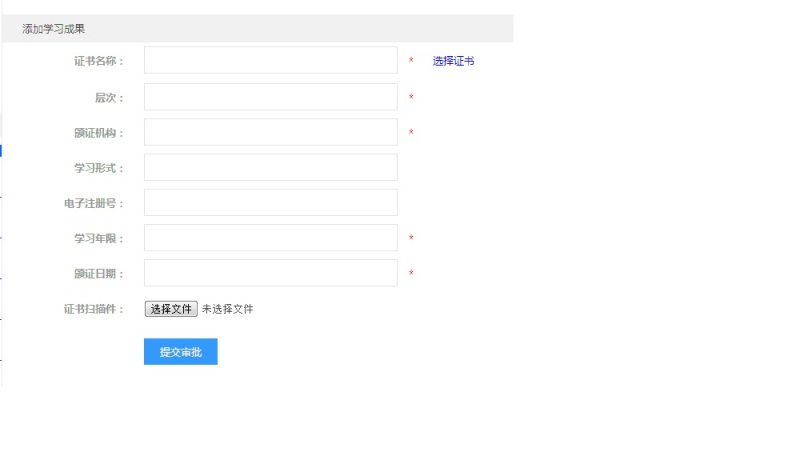The width and height of the screenshot is (800, 476).
Task: Click the 未选择文件 status text
Action: pos(228,309)
